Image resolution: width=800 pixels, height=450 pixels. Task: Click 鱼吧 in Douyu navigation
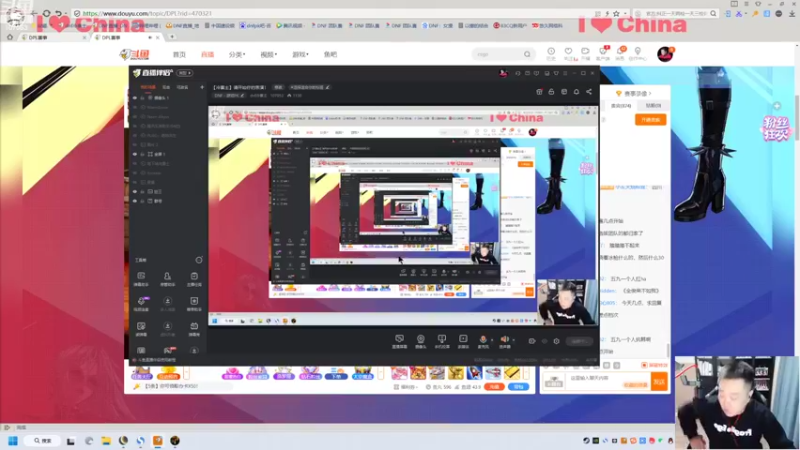point(330,54)
